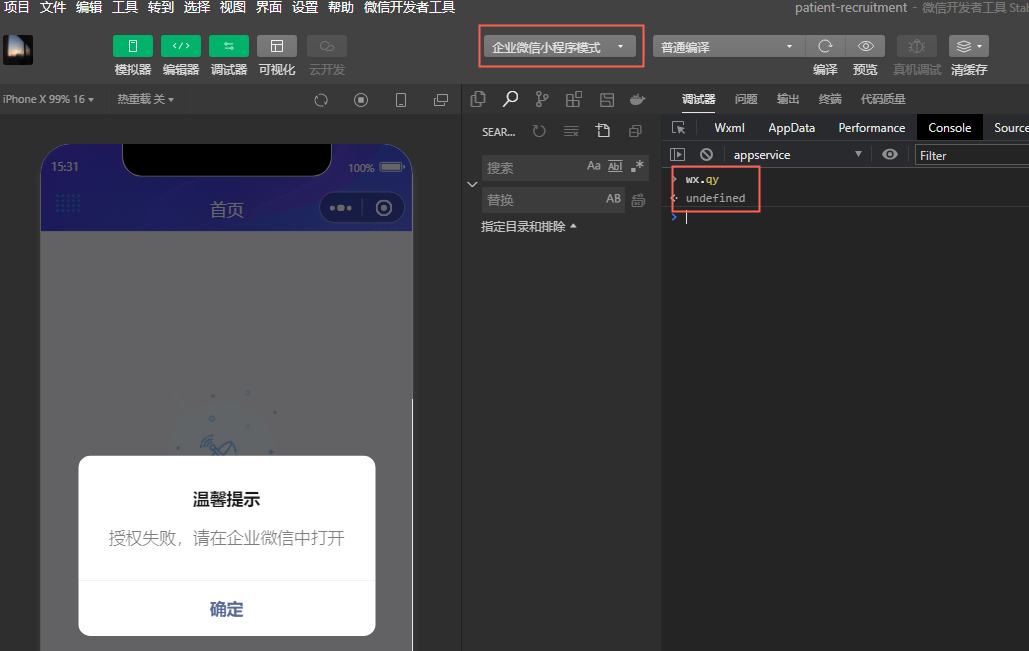Open the 工具 menu
Screen dimensions: 1029x651
coord(125,7)
